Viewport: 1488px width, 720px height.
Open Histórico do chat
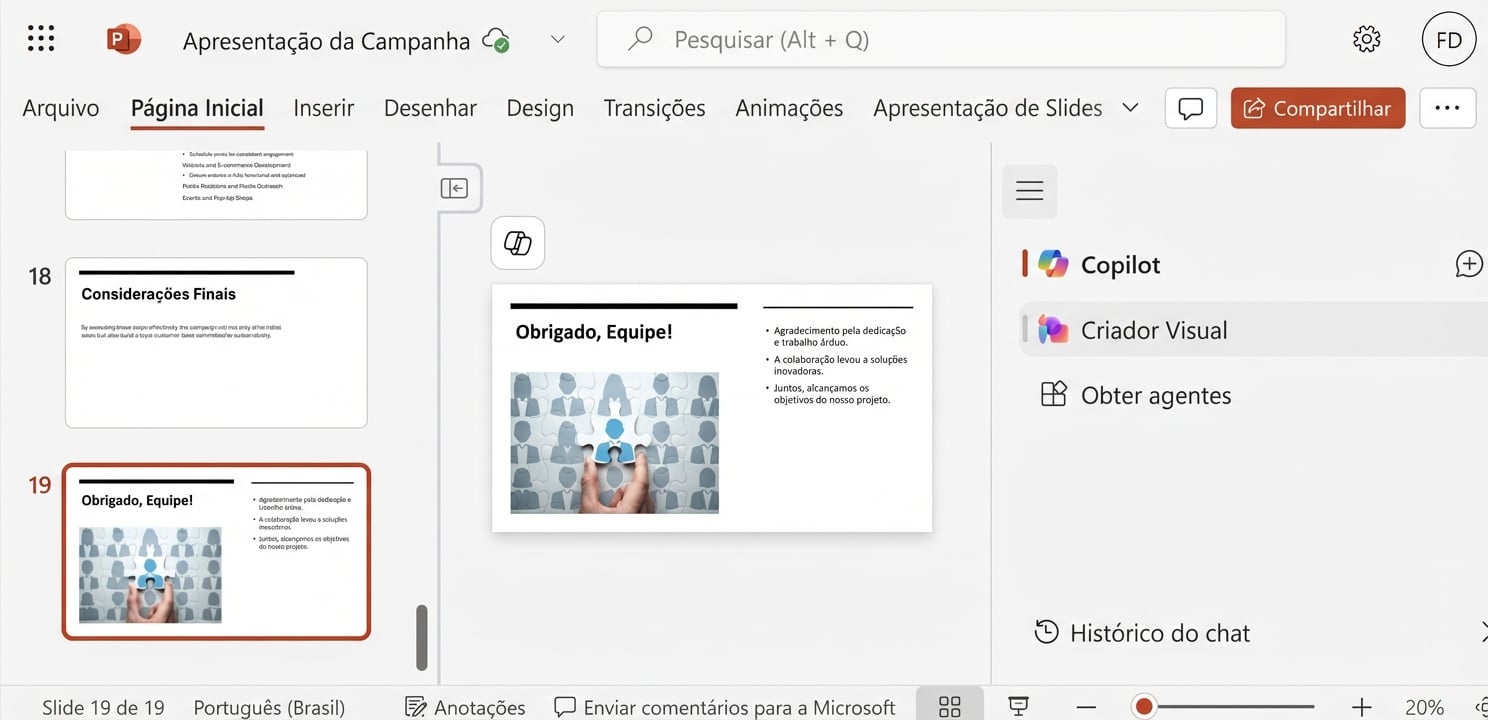point(1160,632)
